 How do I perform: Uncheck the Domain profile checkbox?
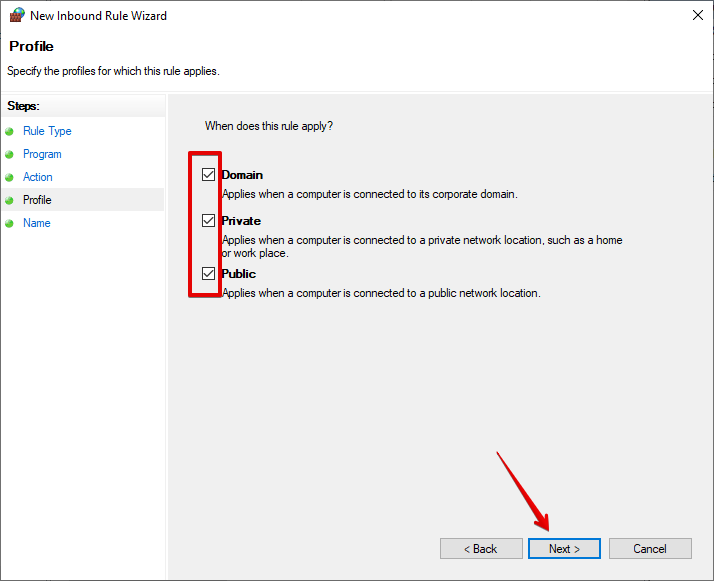pos(208,174)
